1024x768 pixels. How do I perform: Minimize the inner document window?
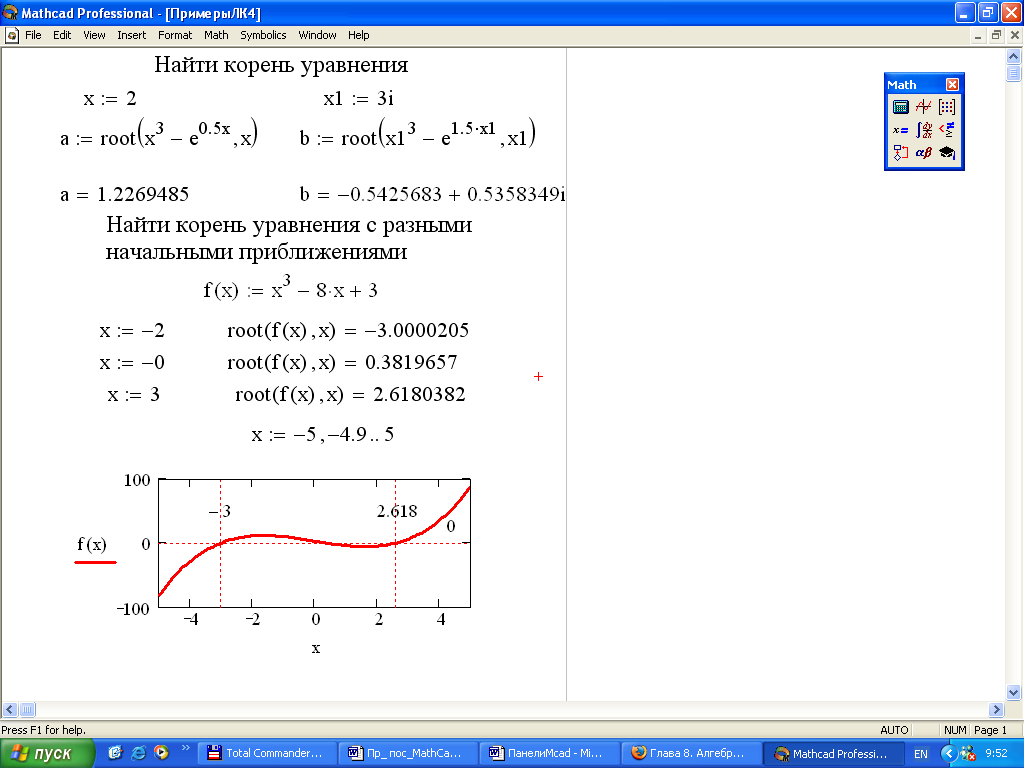click(x=978, y=36)
